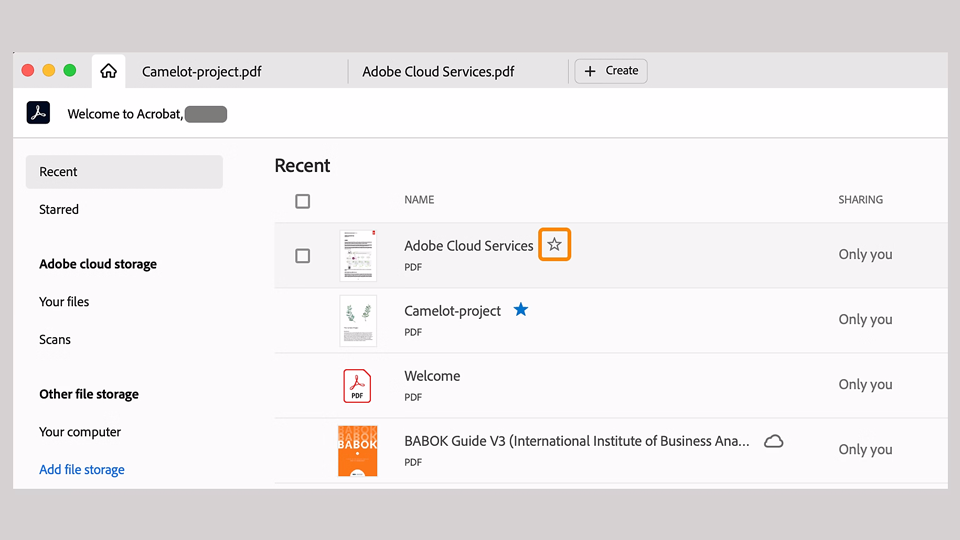This screenshot has height=540, width=960.
Task: Click 'Only you' in Adobe Cloud Services row
Action: 866,254
